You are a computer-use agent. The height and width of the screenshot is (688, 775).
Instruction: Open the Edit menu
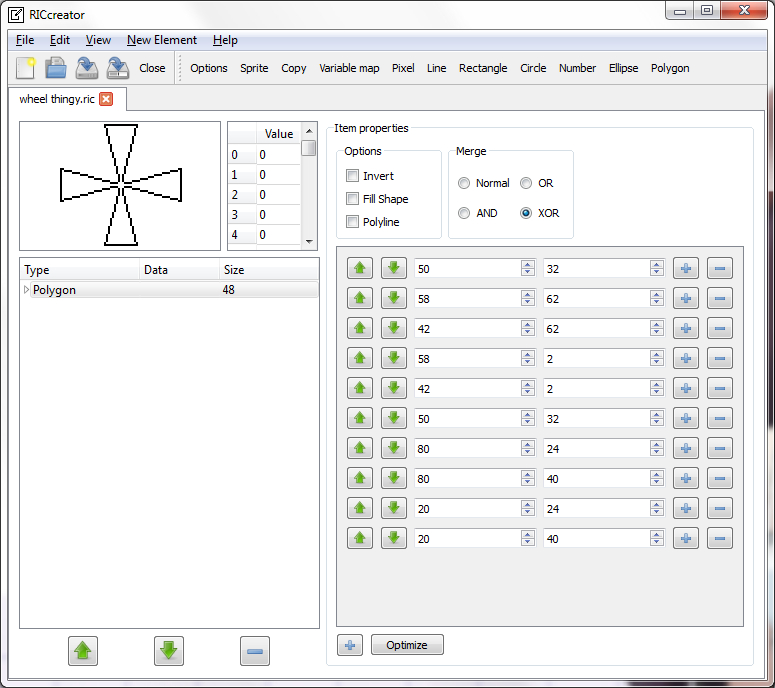coord(60,40)
